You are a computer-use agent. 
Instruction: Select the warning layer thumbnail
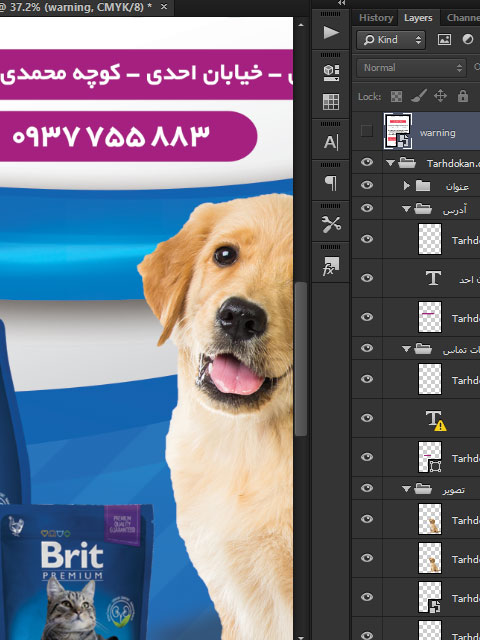pyautogui.click(x=398, y=131)
